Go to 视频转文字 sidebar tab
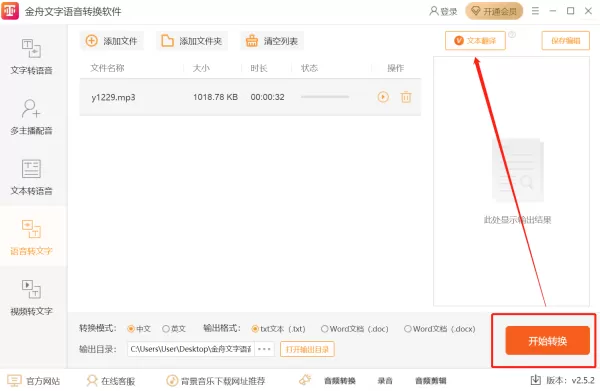 point(31,297)
